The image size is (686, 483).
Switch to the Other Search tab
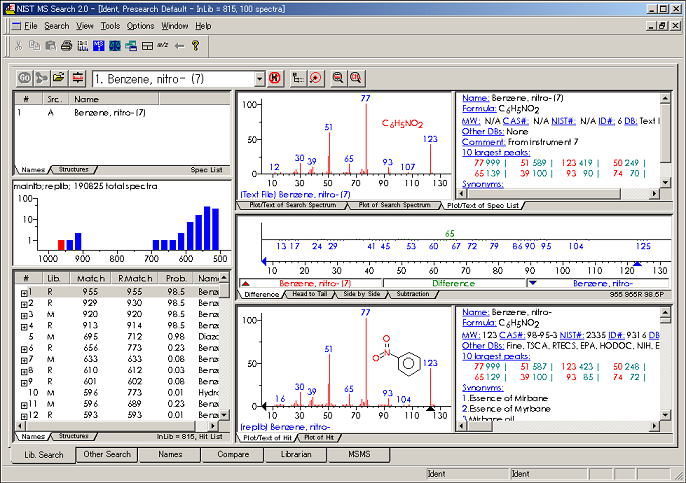click(x=107, y=455)
